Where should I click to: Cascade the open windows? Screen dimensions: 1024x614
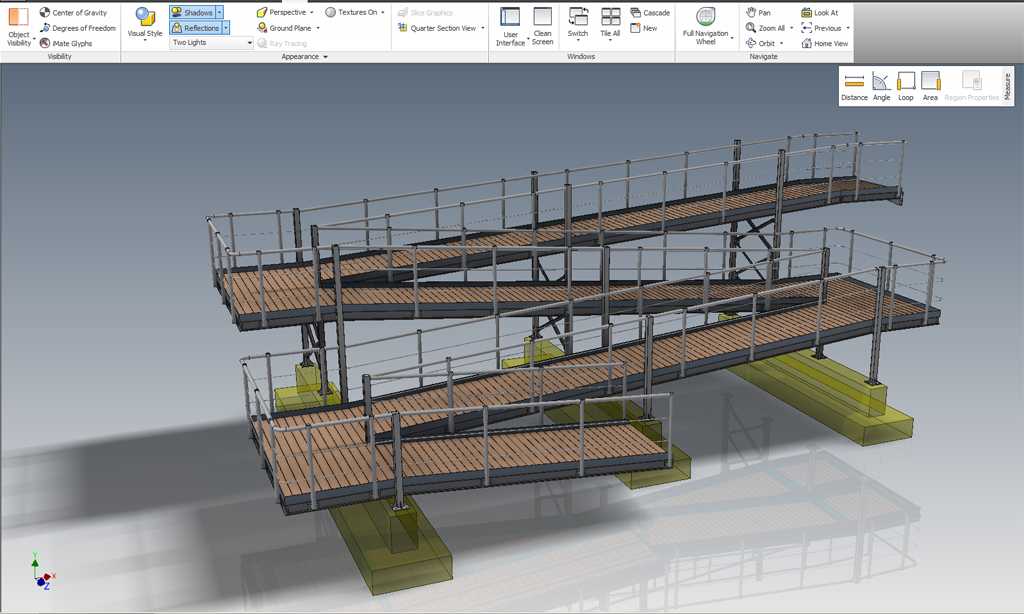tap(650, 12)
